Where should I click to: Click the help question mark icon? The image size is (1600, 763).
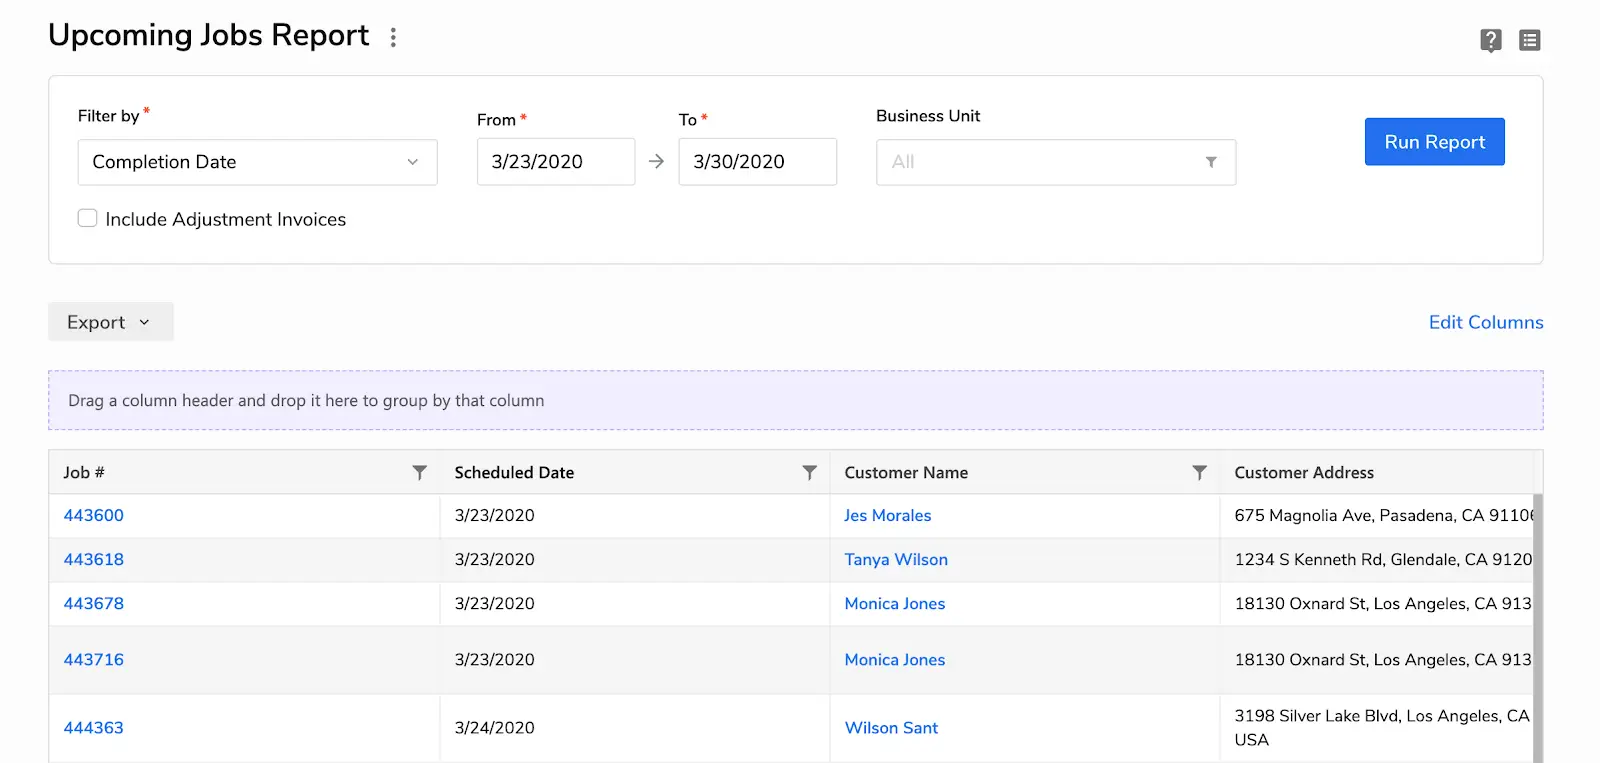click(1490, 40)
